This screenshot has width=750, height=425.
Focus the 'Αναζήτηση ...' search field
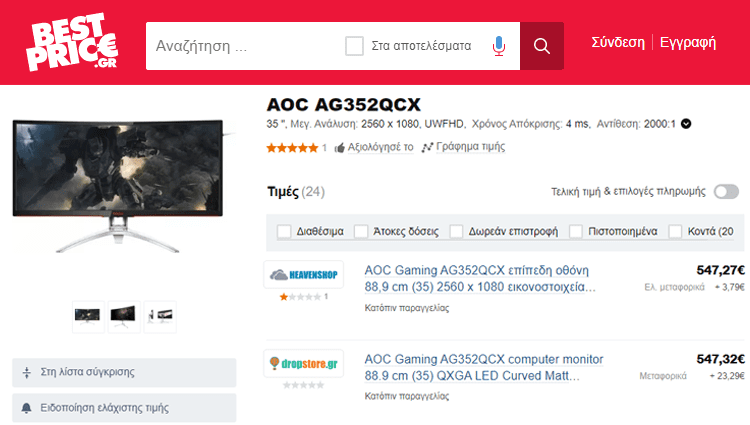244,46
